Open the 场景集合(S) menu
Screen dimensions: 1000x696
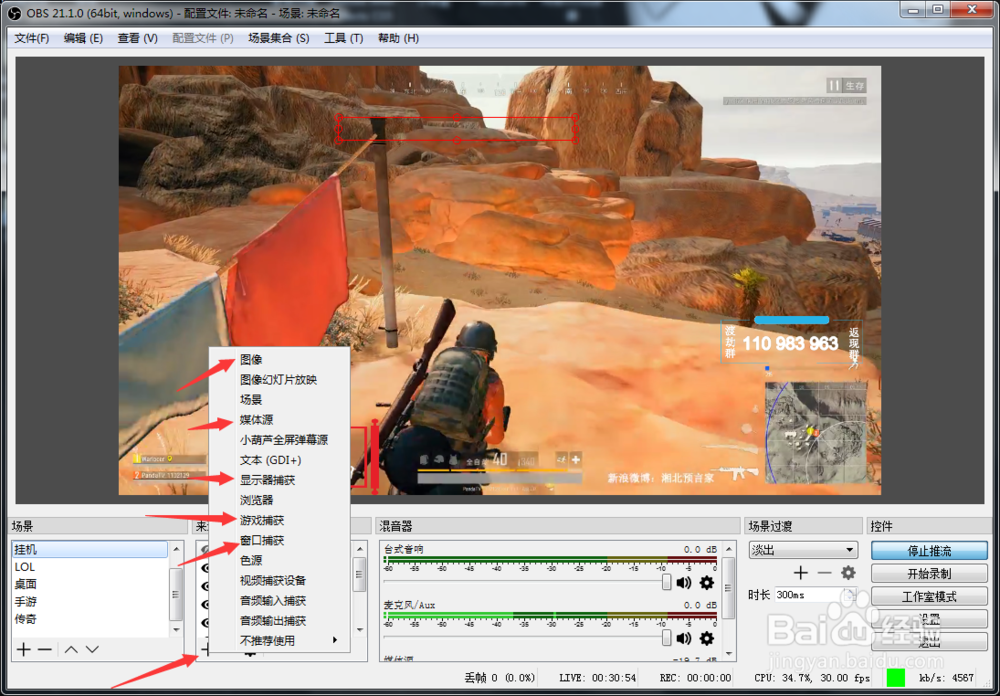279,38
